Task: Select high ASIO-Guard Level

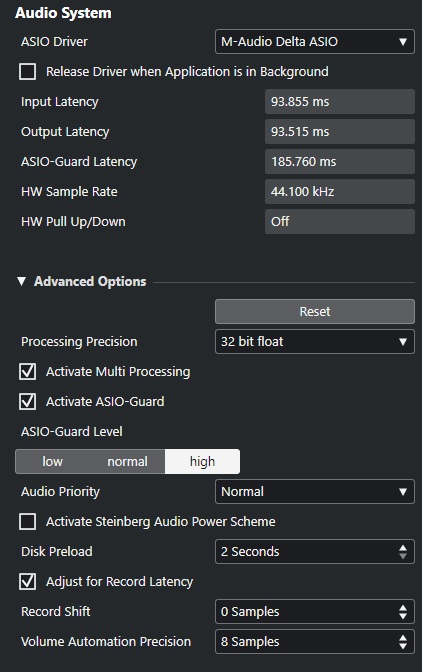Action: click(202, 462)
